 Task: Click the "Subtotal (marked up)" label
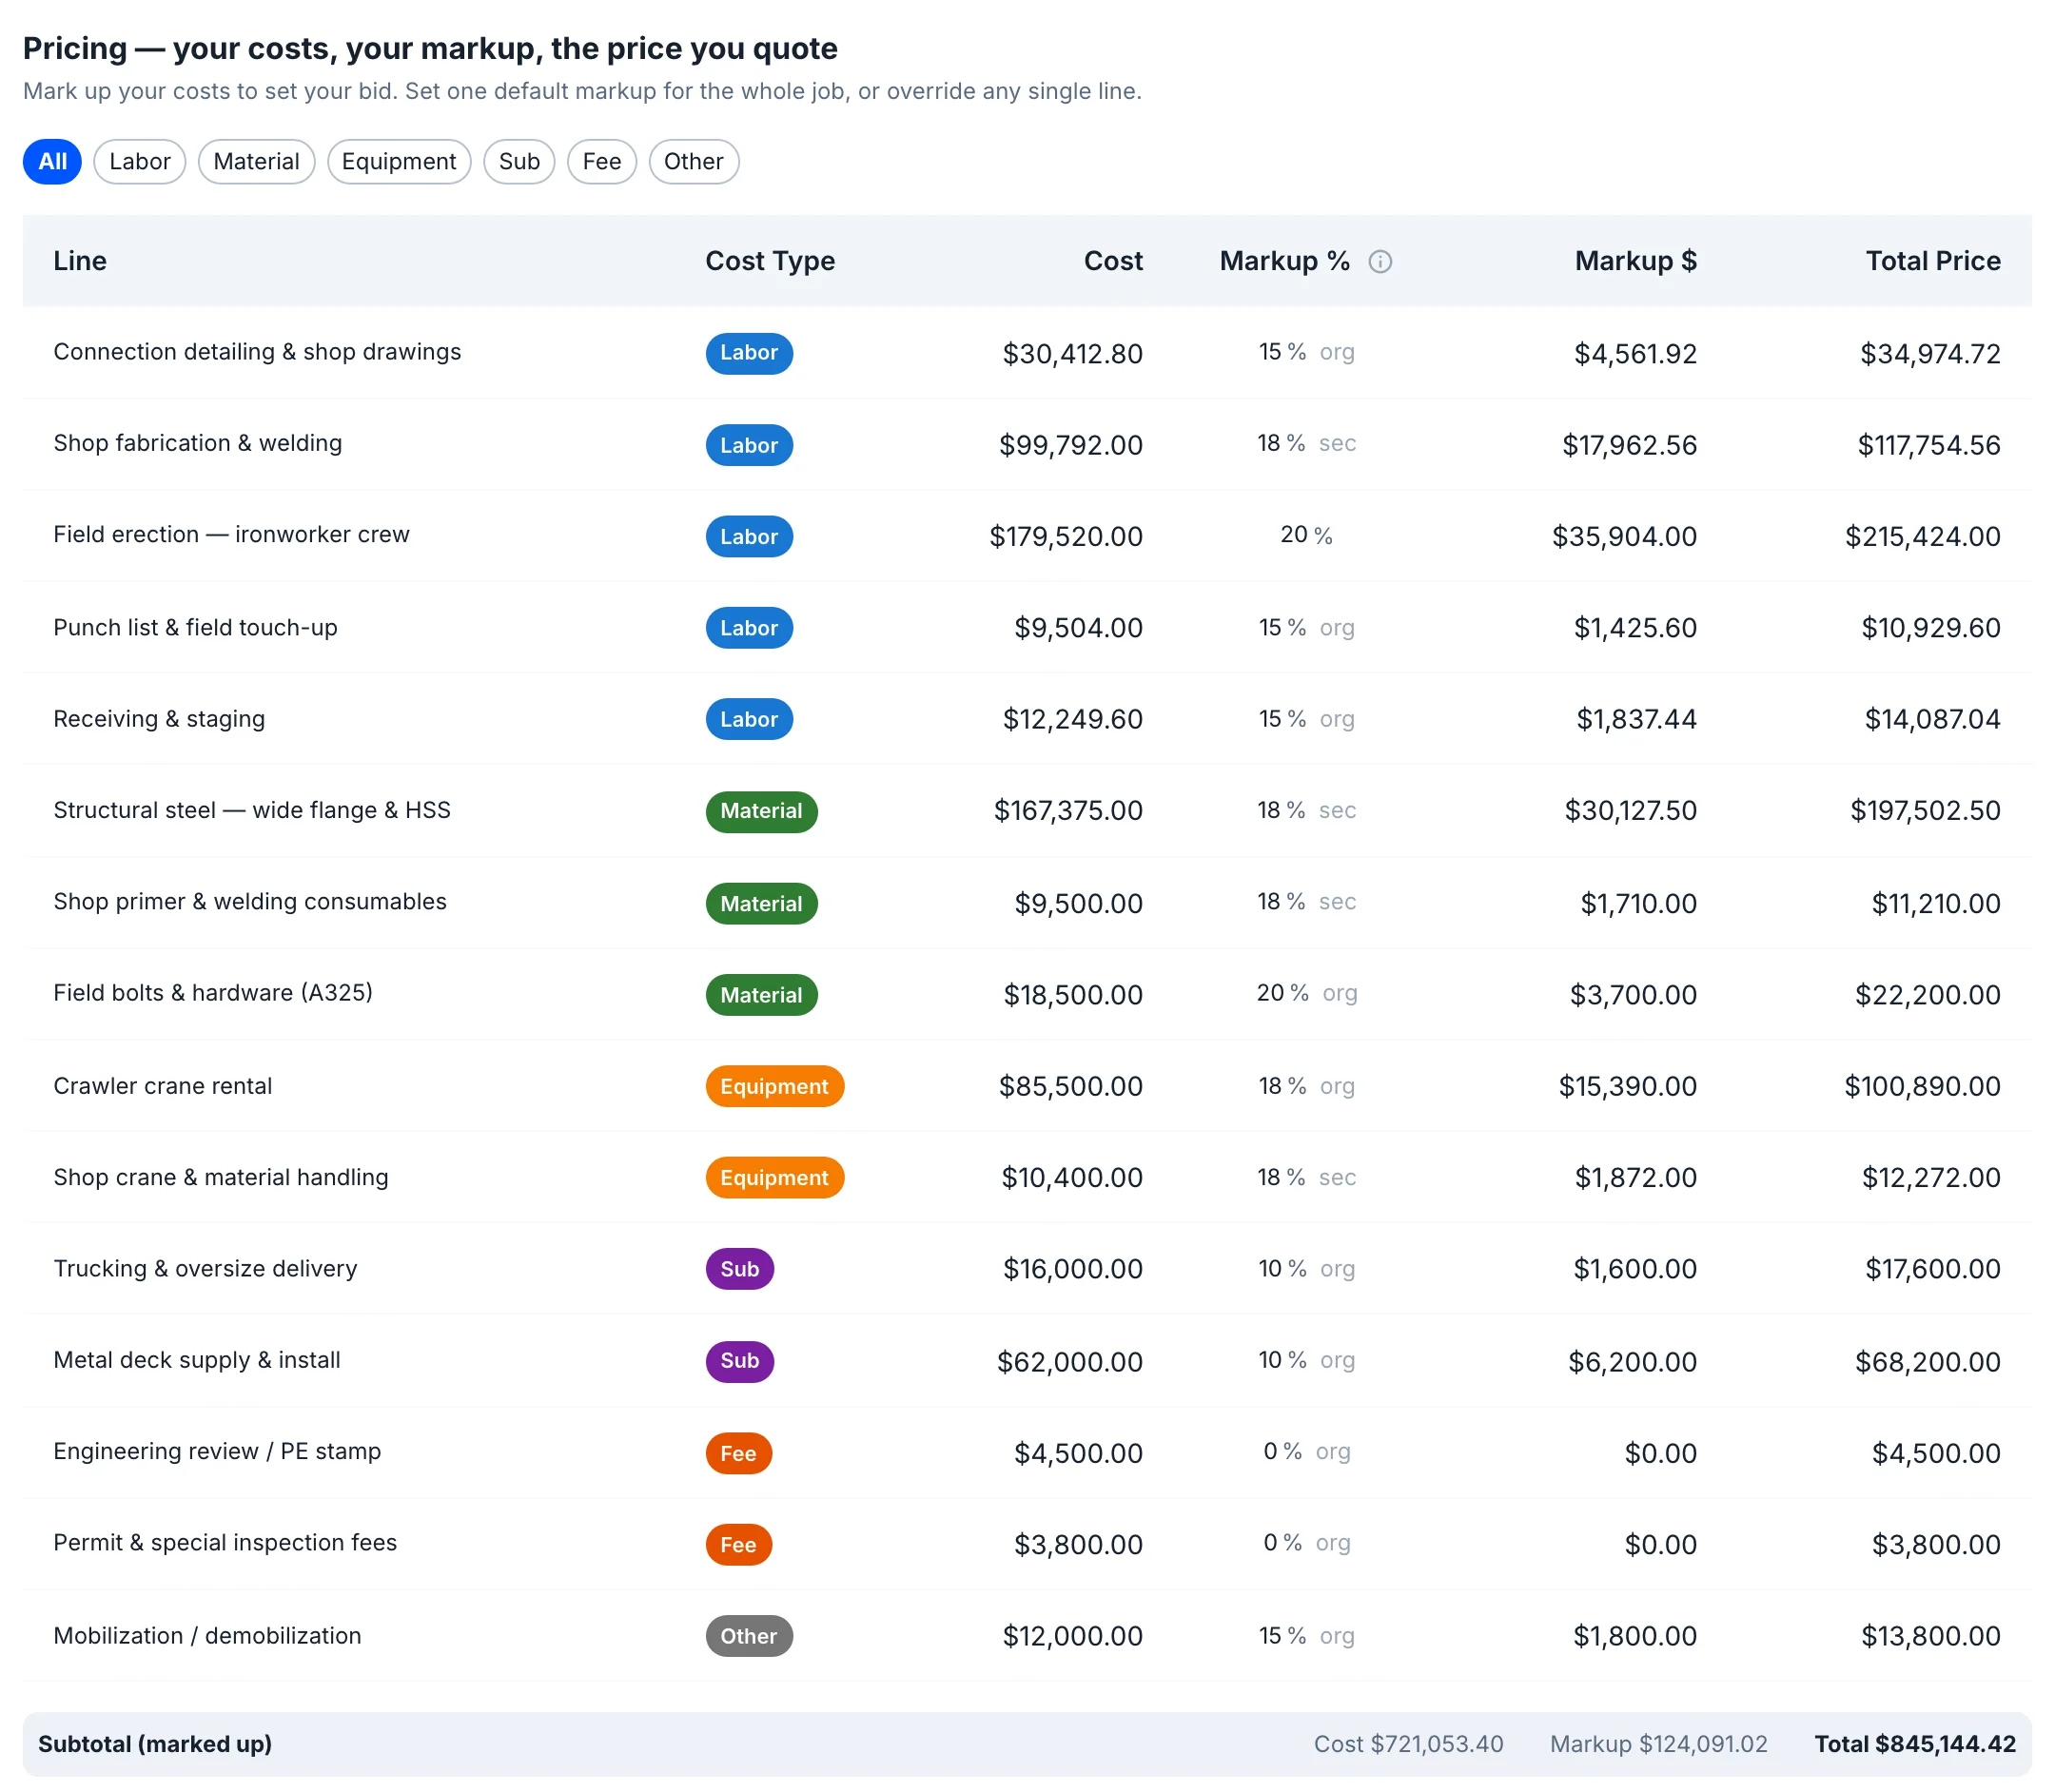tap(155, 1745)
